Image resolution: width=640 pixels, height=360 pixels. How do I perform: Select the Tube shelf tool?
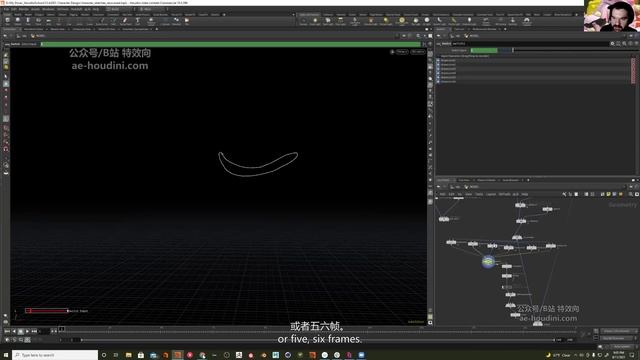tap(28, 21)
